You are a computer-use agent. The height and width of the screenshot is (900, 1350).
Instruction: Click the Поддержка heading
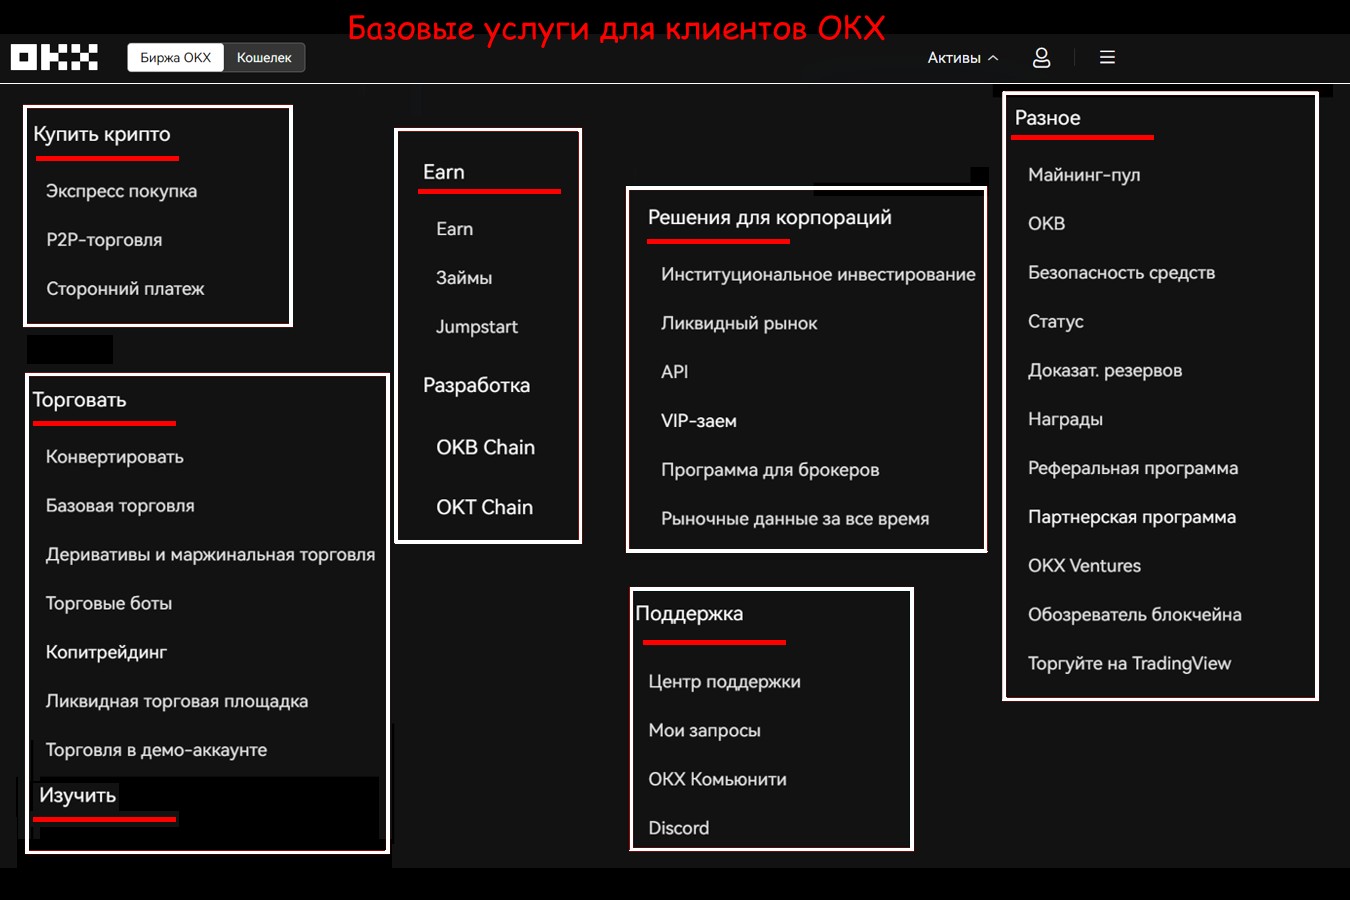point(690,614)
